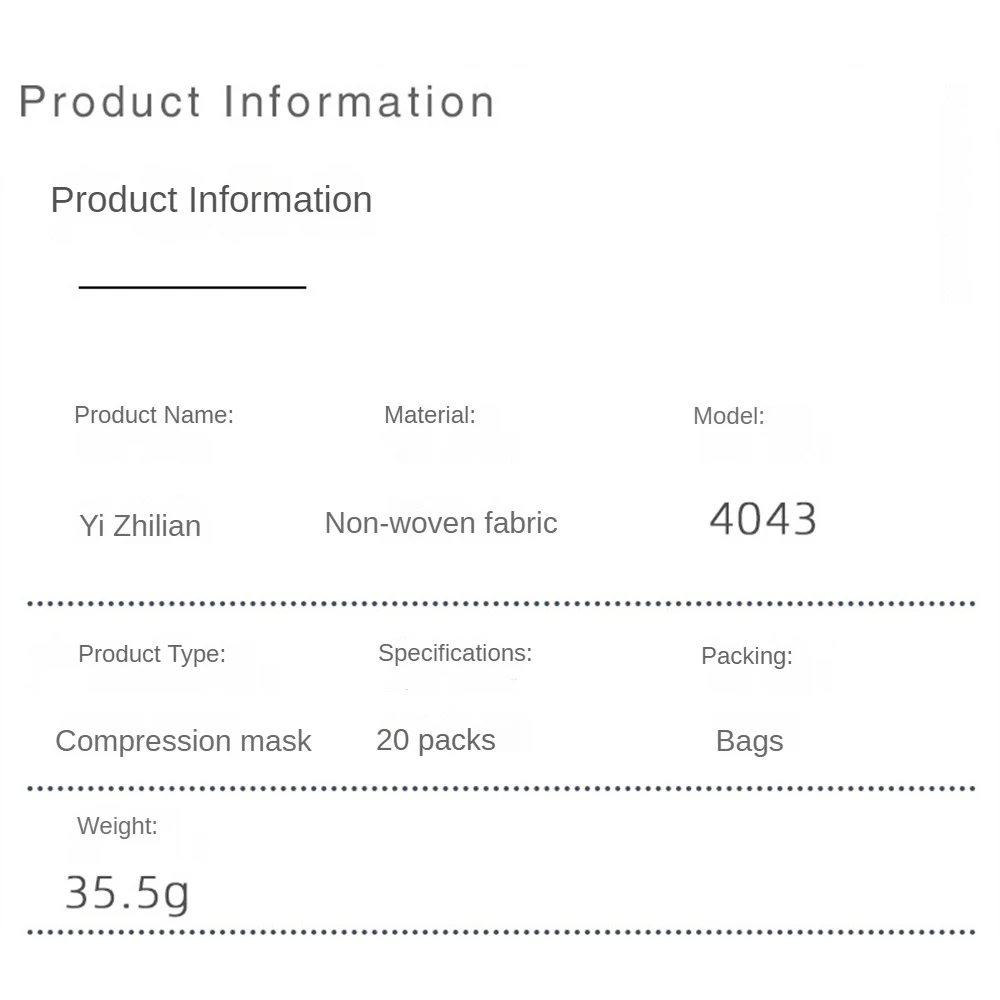
Task: Select the 35.5g weight value
Action: point(127,892)
